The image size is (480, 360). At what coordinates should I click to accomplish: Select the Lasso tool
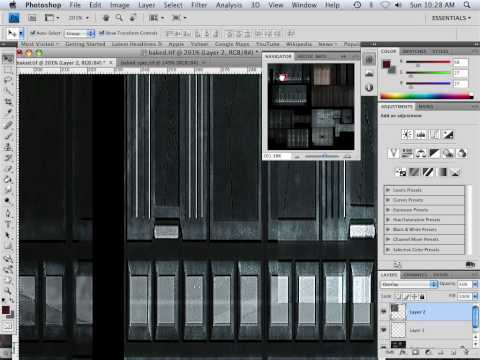7,80
